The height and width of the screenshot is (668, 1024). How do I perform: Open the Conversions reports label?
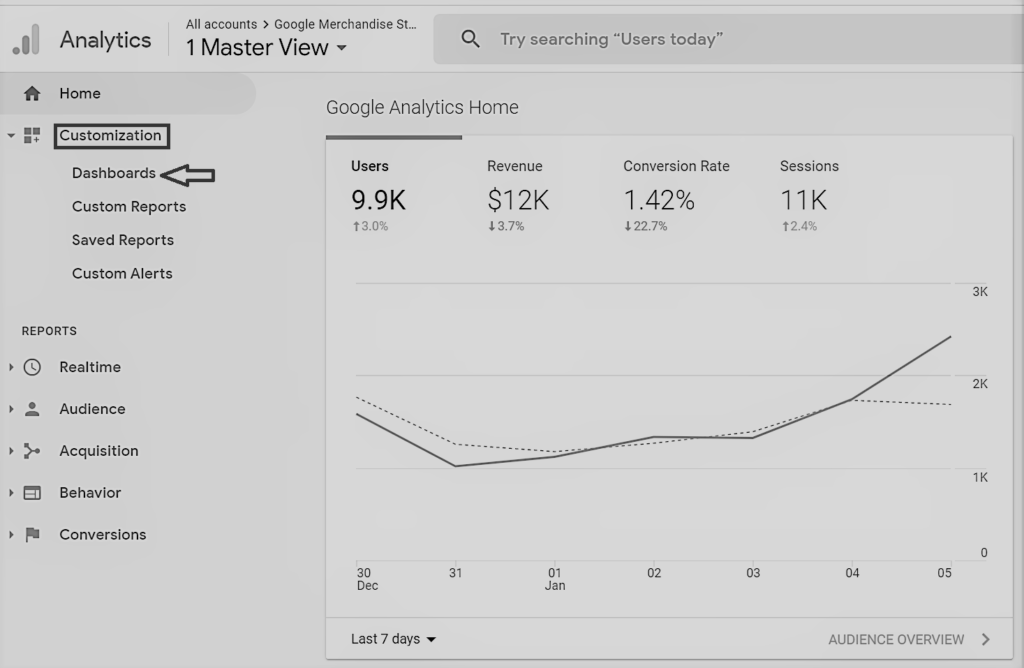click(103, 534)
